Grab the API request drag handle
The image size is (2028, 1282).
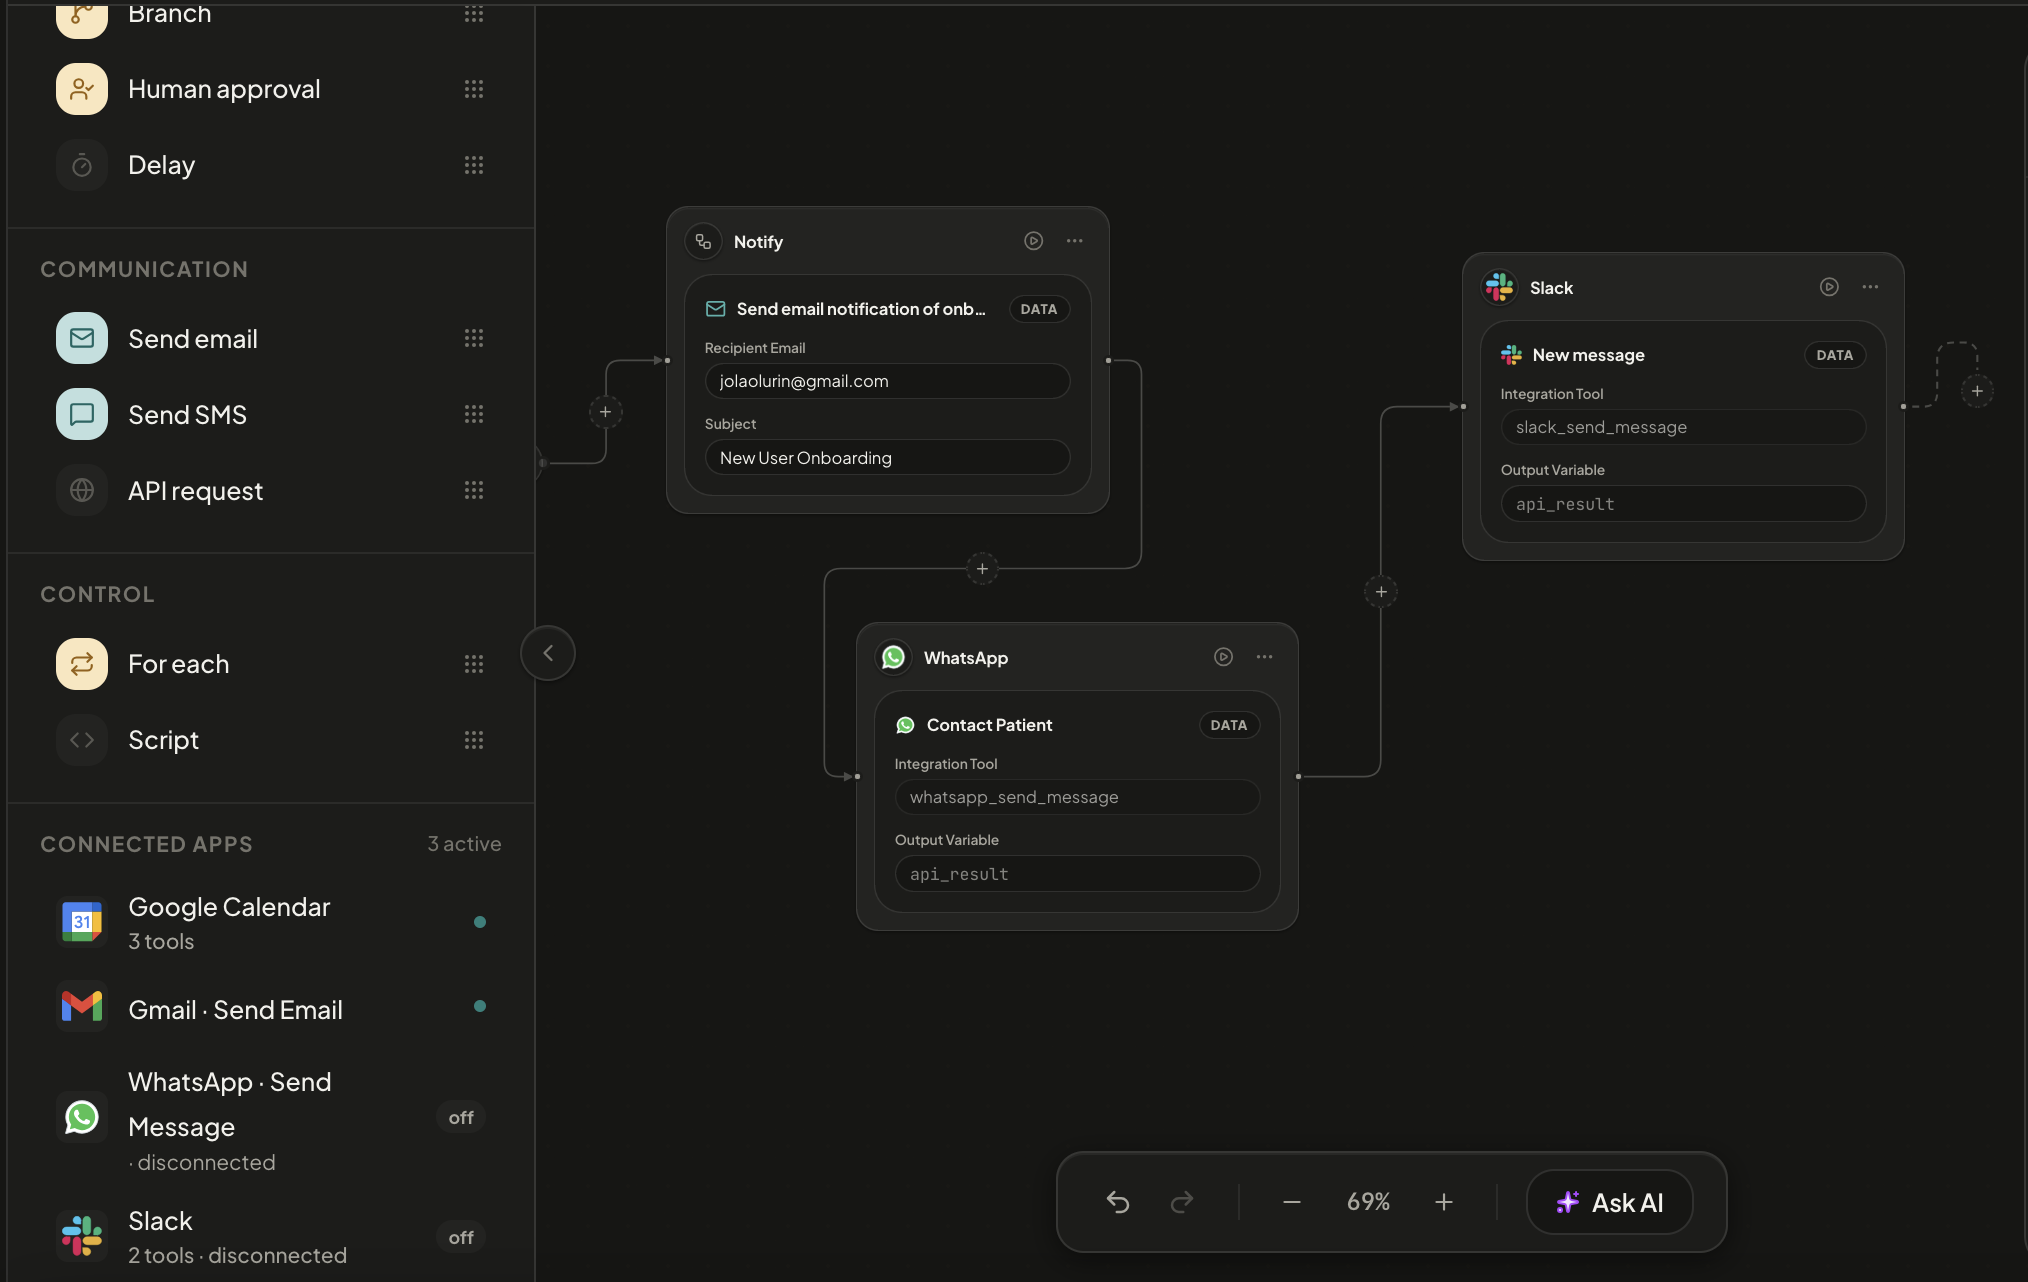(474, 490)
